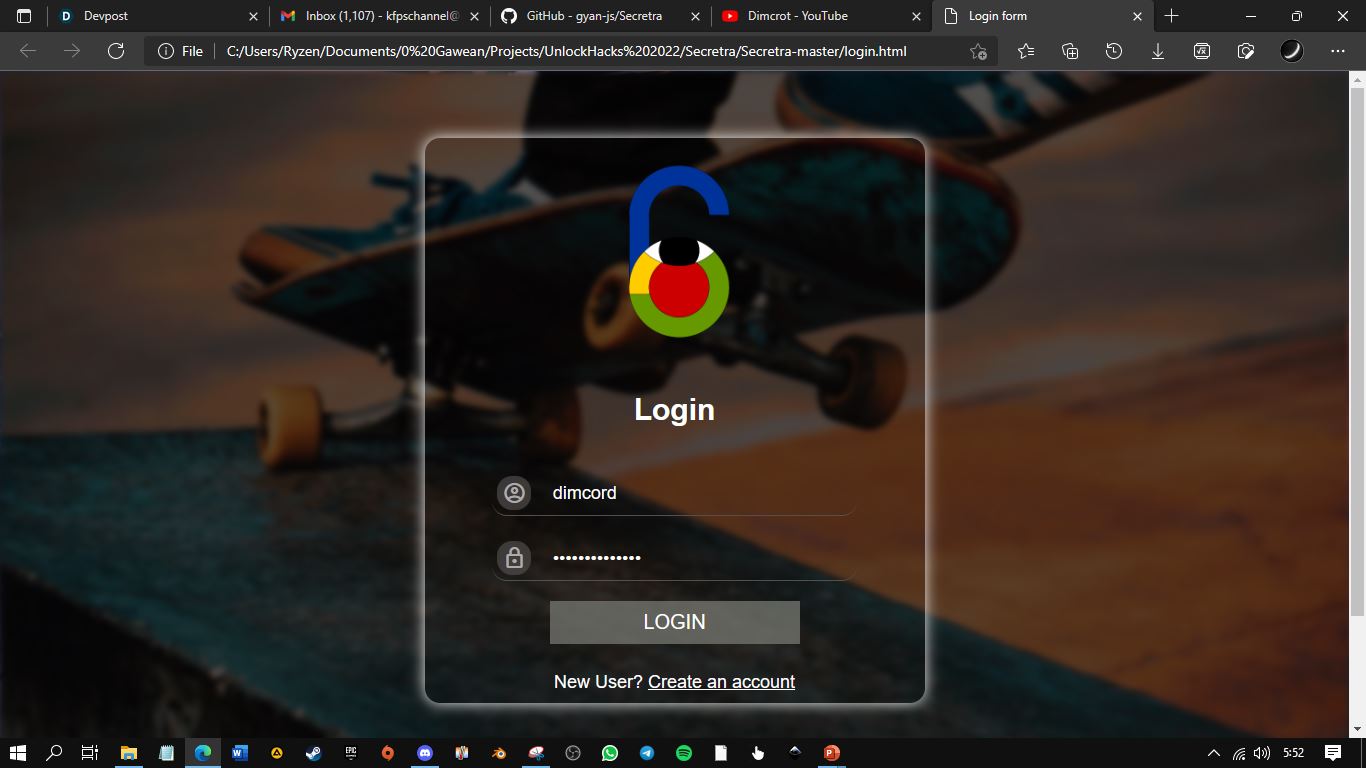The width and height of the screenshot is (1366, 768).
Task: Go back with the back arrow
Action: (x=28, y=51)
